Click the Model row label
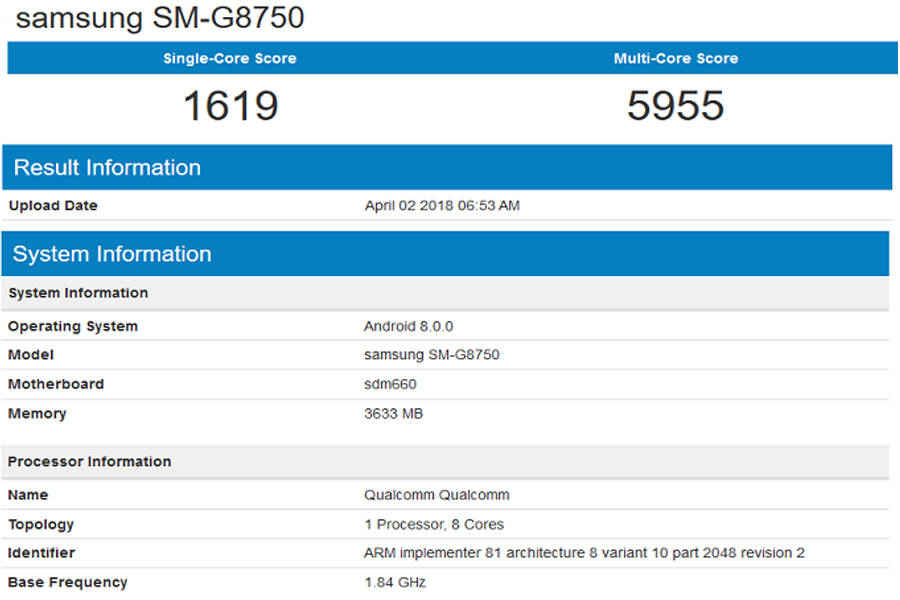The image size is (900, 600). 31,355
